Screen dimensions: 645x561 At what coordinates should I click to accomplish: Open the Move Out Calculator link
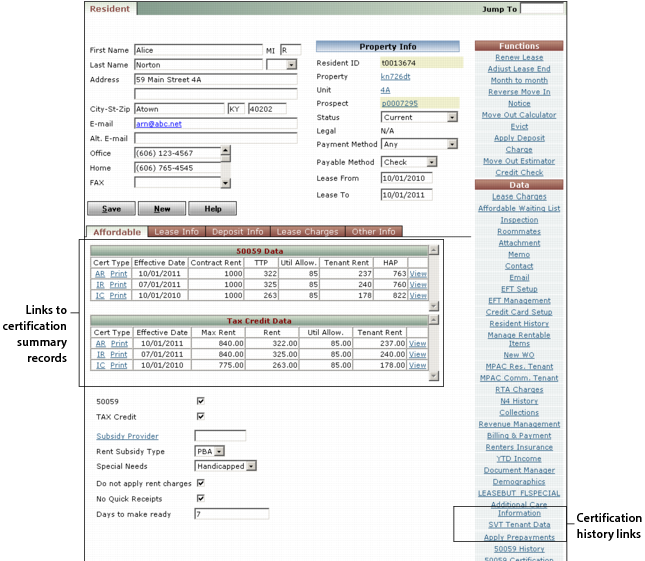[518, 115]
